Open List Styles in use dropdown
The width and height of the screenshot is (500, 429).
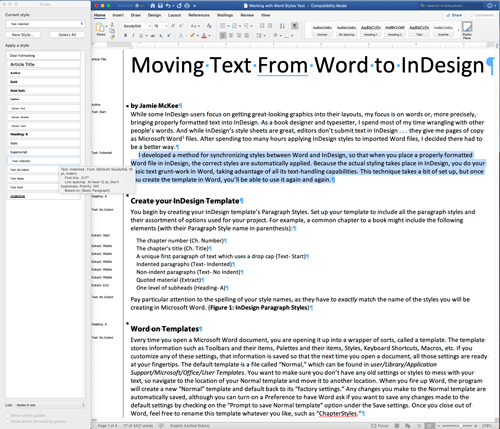tap(50, 405)
